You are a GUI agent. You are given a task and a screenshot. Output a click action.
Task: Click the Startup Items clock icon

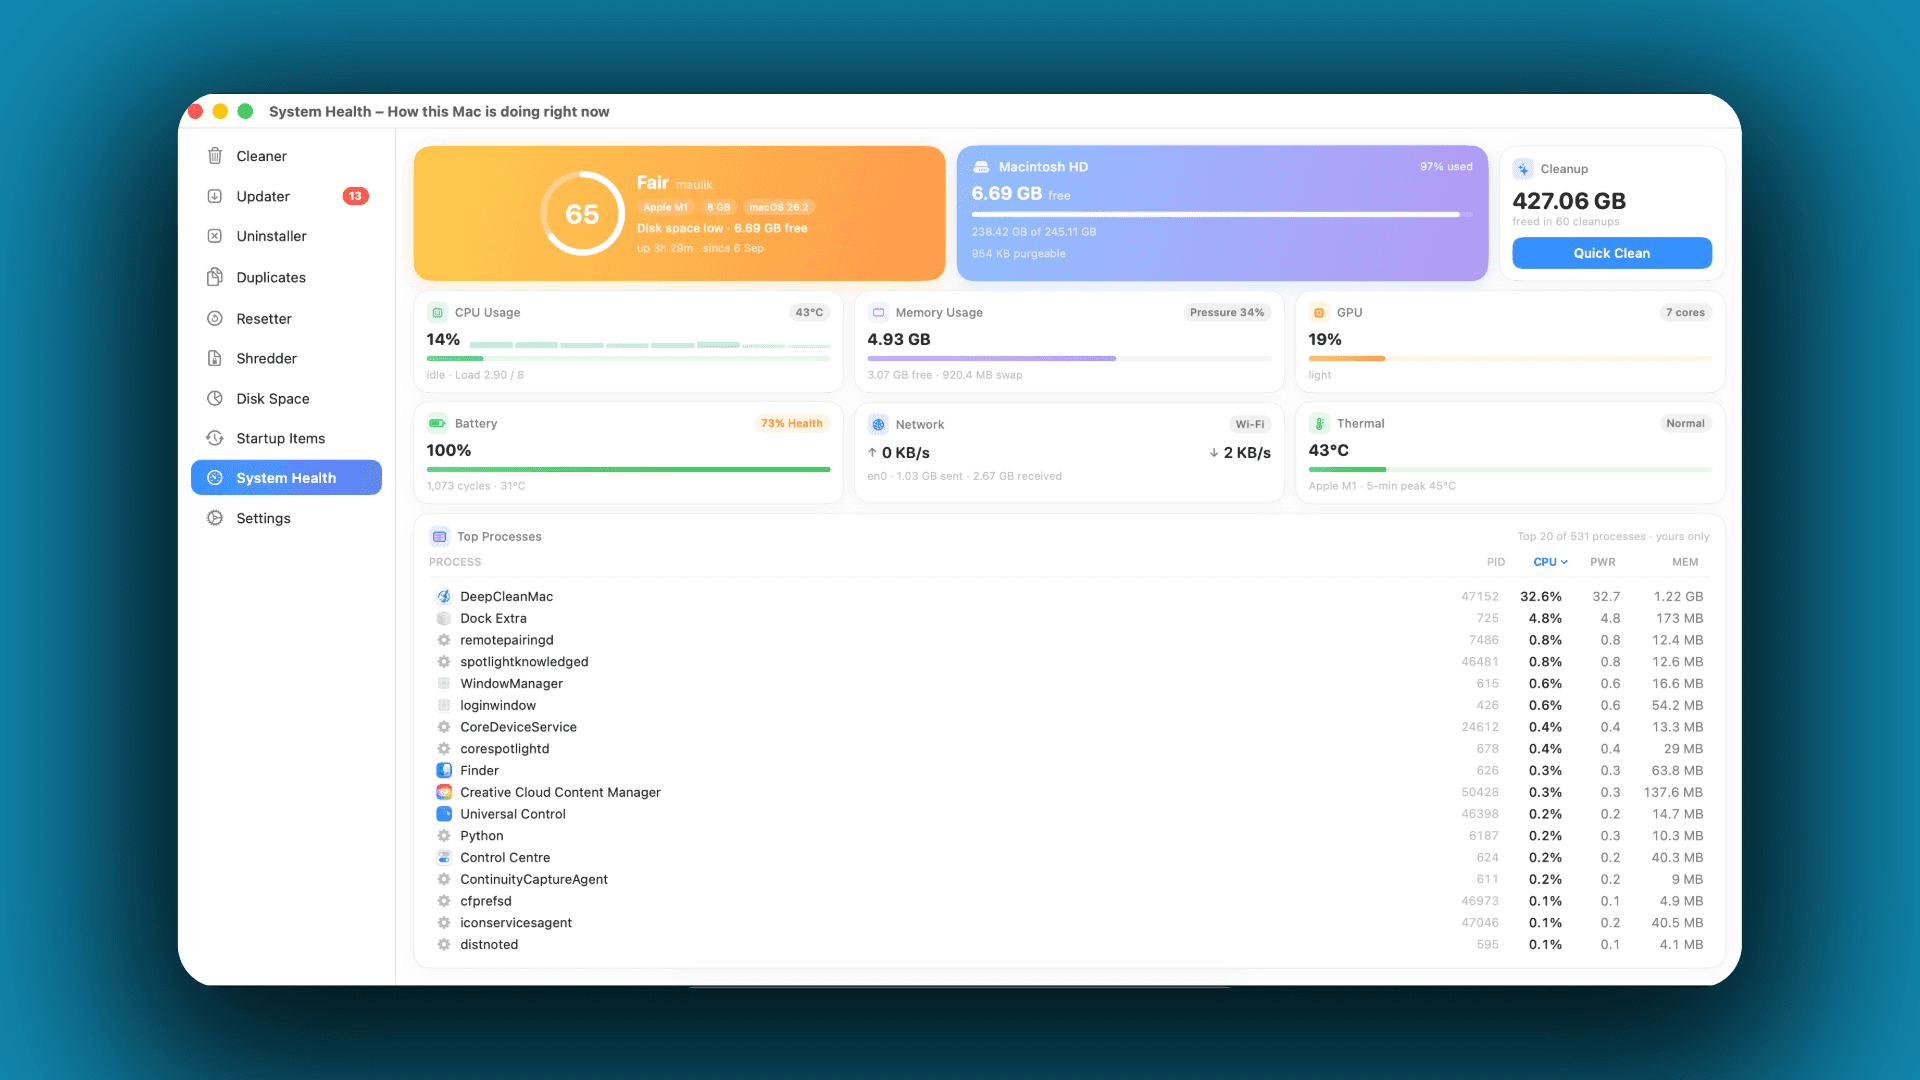pyautogui.click(x=214, y=438)
